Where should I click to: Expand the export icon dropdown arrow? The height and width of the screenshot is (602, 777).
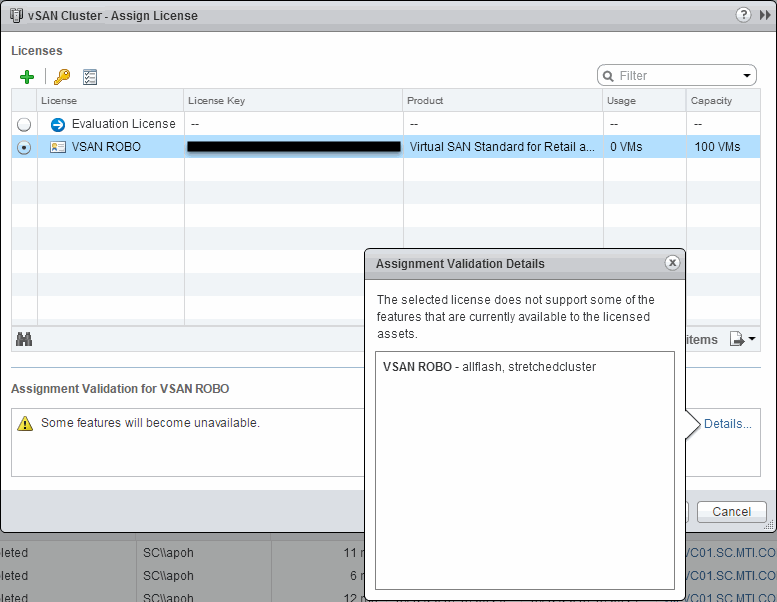coord(752,340)
